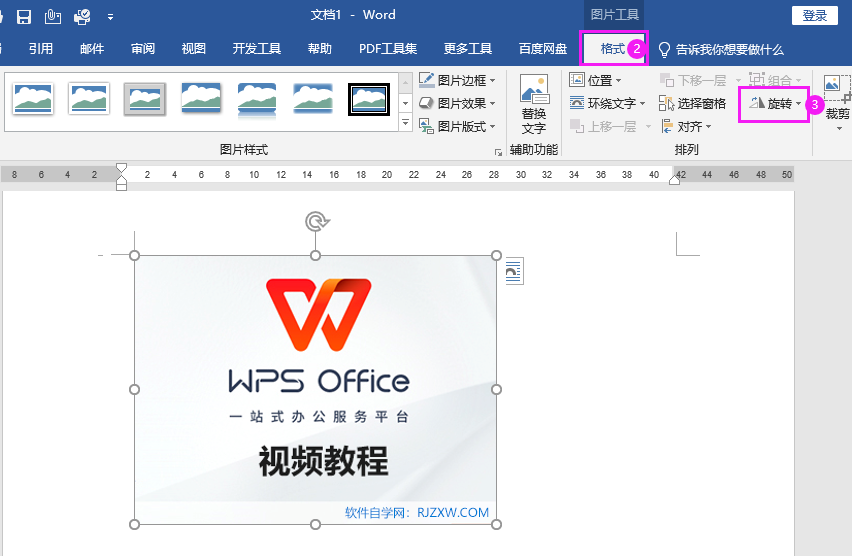Open the 图片版式 dropdown

(x=457, y=127)
